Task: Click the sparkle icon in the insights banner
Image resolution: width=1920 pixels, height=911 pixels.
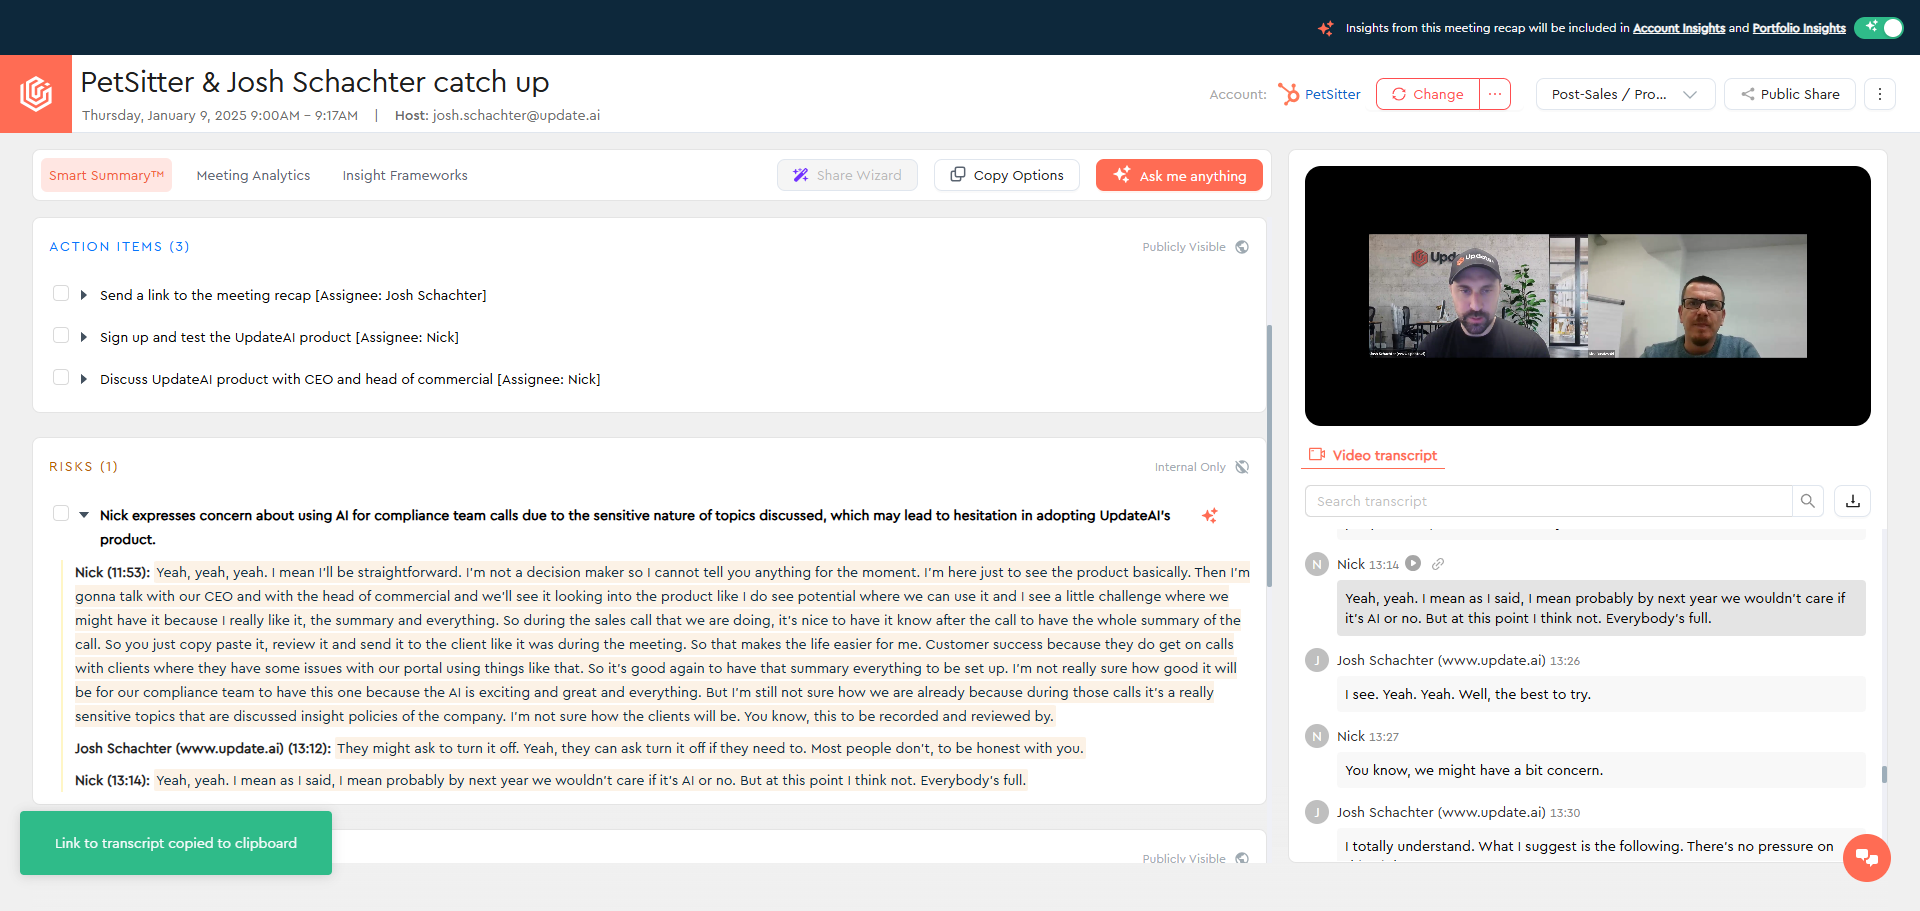Action: (x=1326, y=28)
